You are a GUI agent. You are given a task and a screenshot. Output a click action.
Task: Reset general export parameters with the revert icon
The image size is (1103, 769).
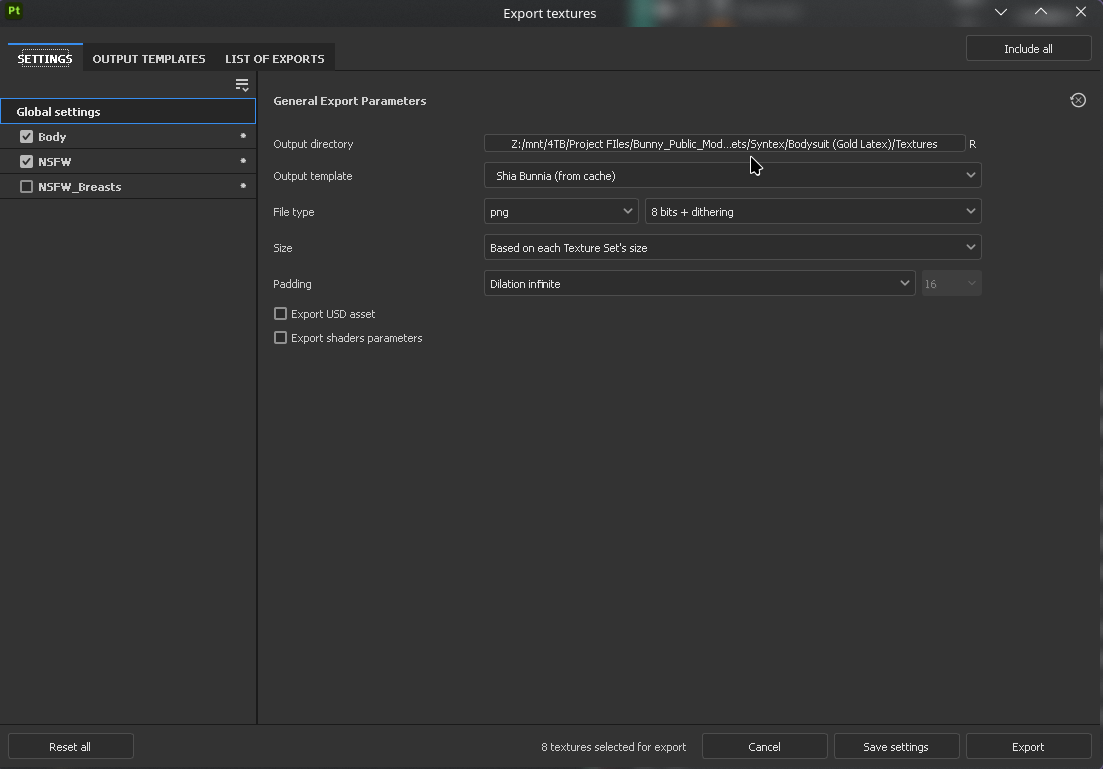click(x=1078, y=100)
